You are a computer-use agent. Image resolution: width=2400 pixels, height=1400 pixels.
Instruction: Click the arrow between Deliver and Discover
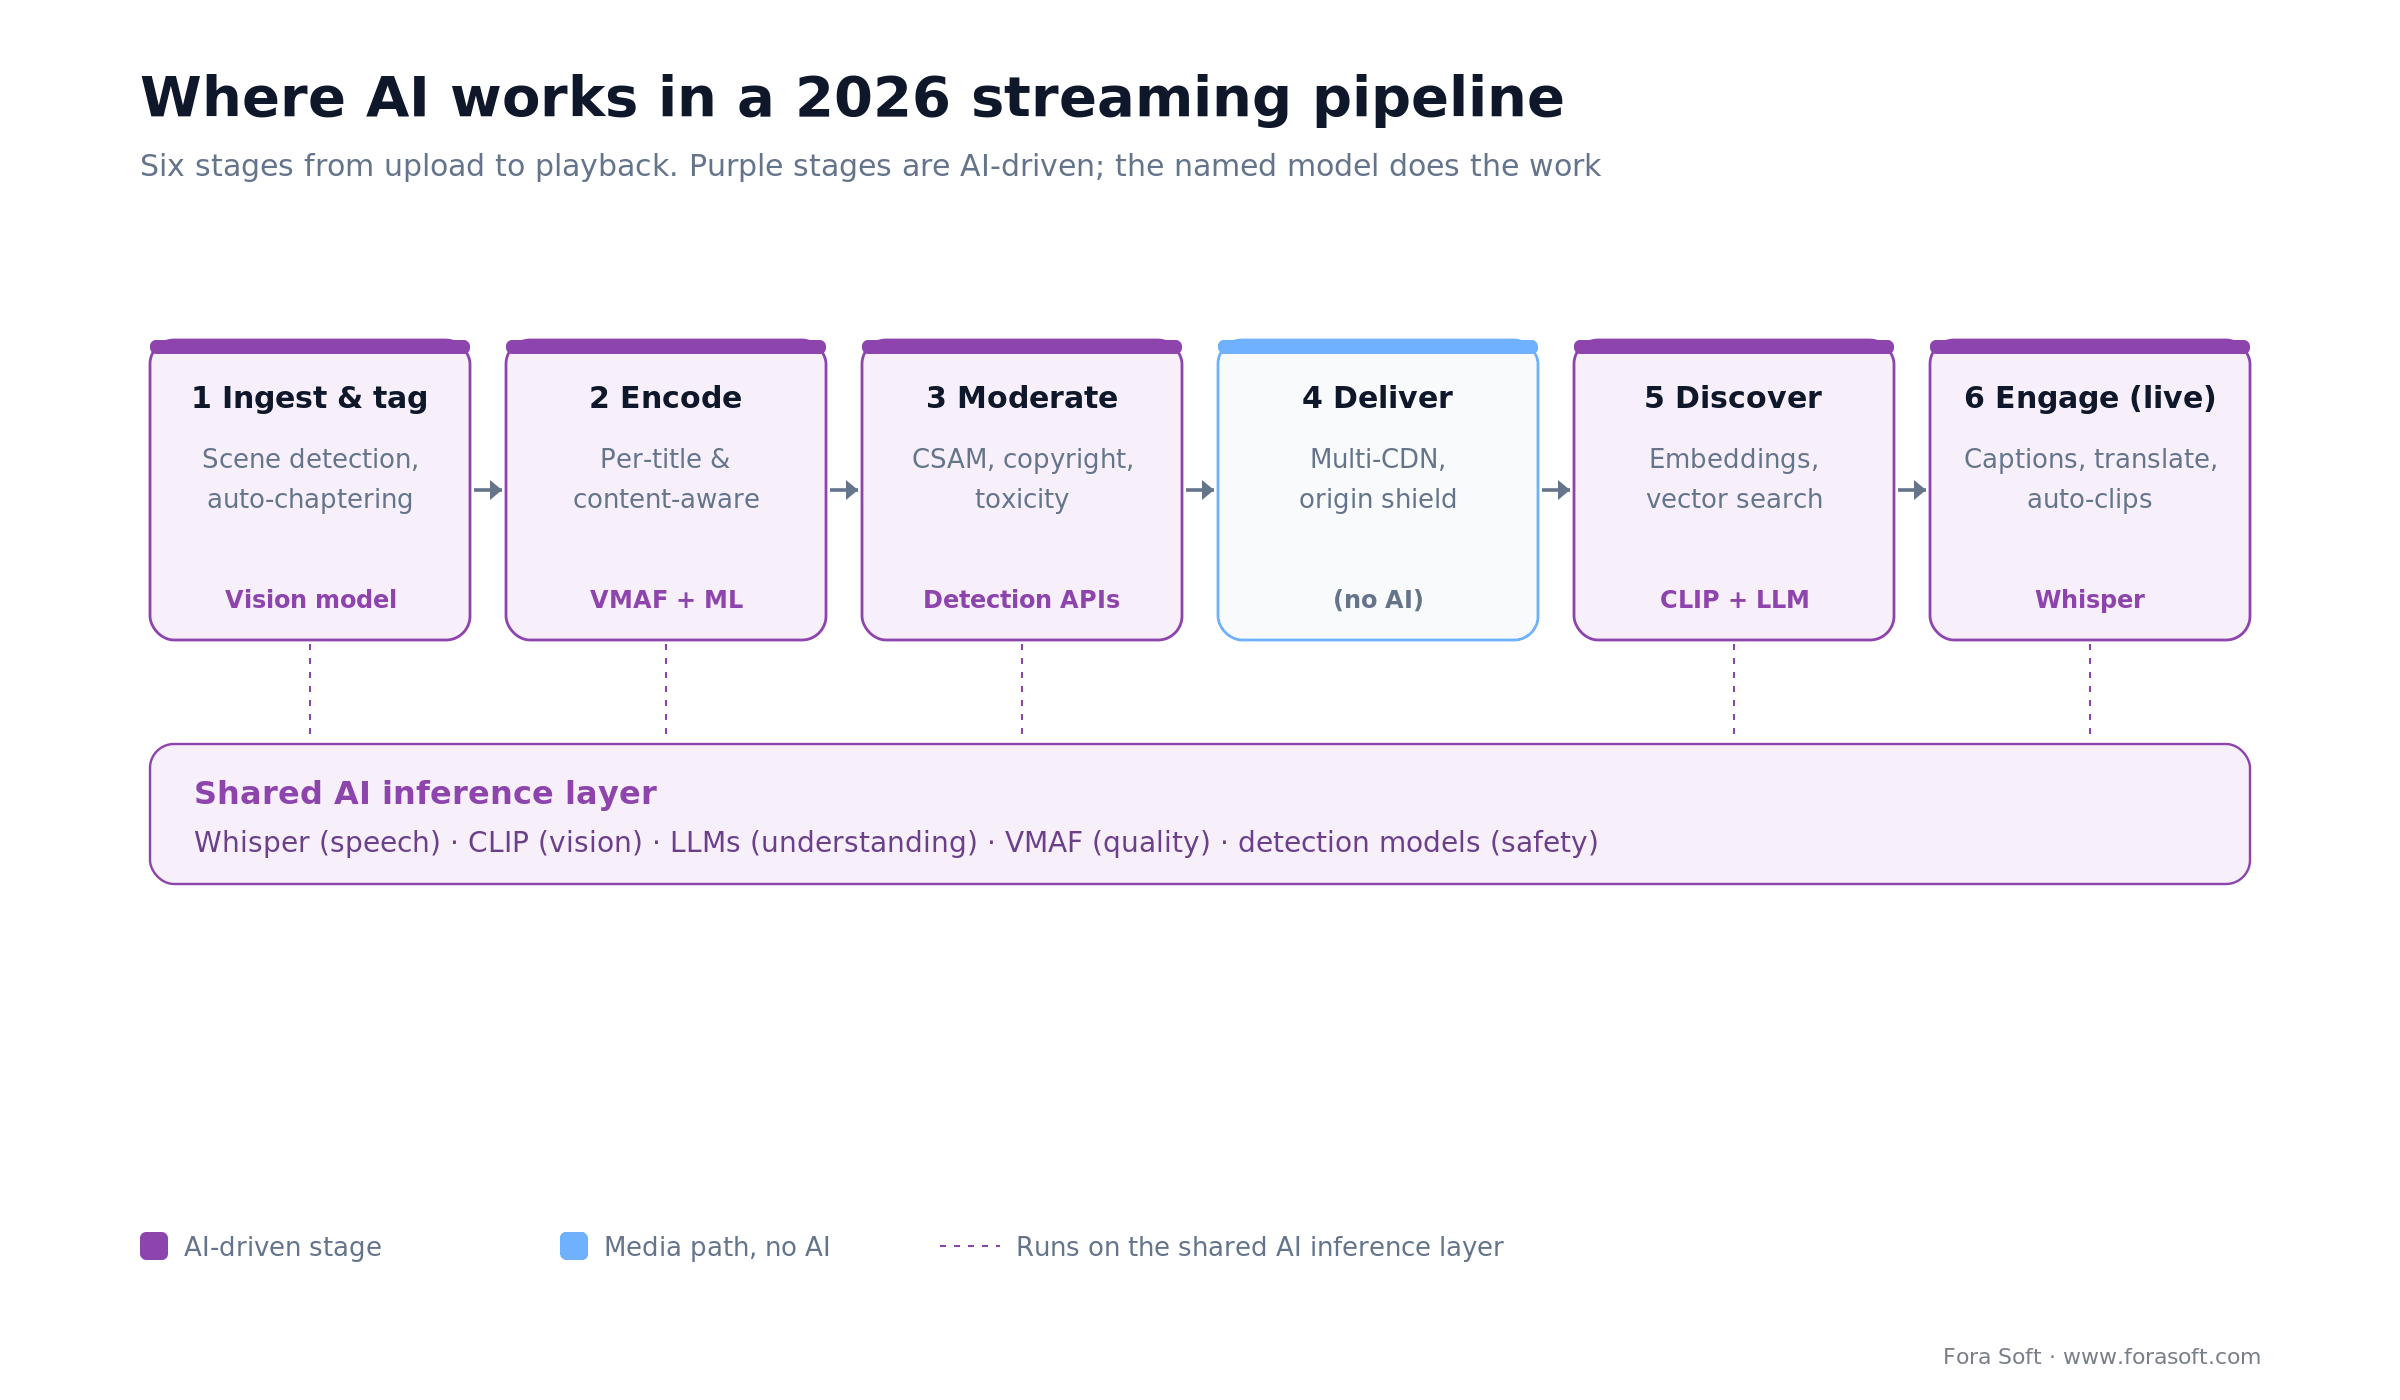click(1556, 490)
